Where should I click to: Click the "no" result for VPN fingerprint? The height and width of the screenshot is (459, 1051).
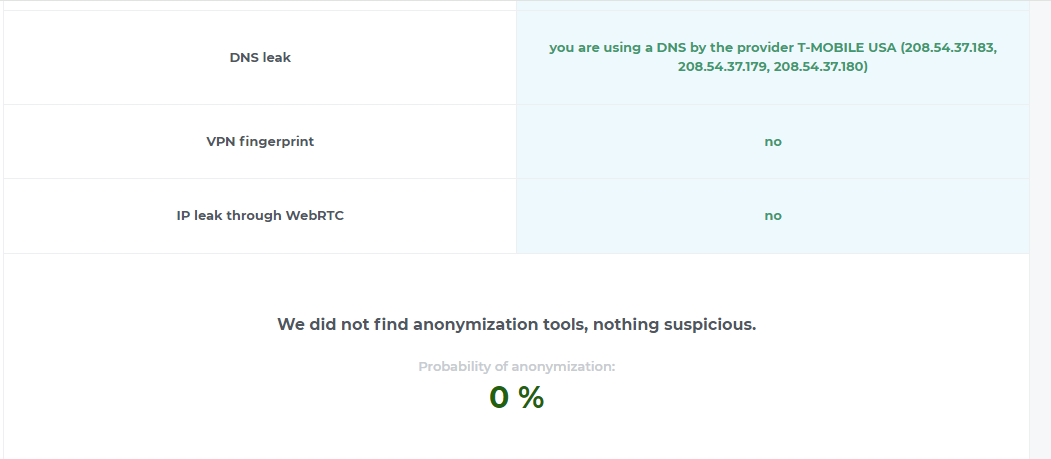pyautogui.click(x=773, y=141)
